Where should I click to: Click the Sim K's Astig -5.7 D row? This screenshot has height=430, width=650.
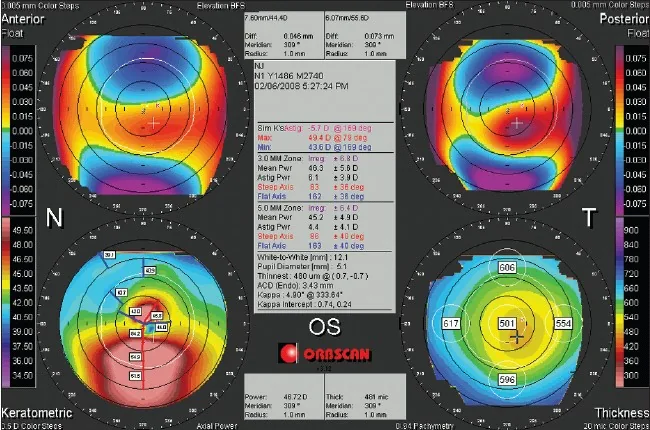(x=315, y=129)
